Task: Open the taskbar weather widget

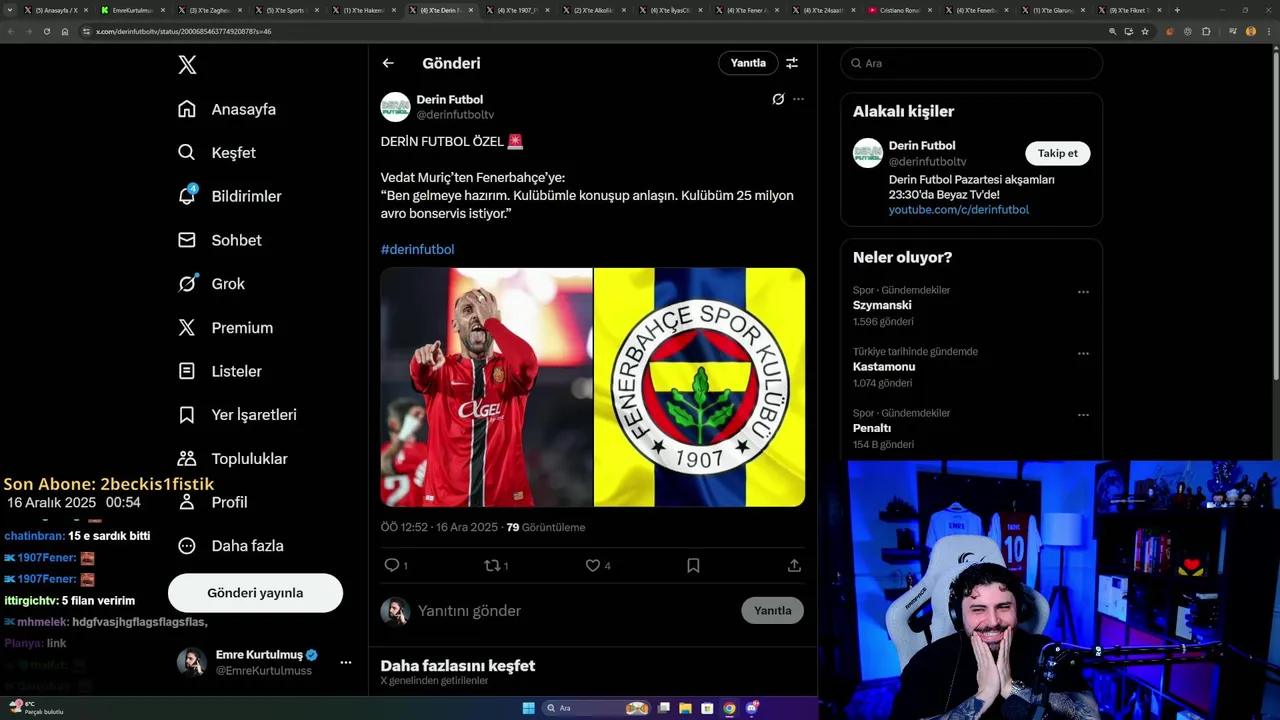Action: pos(36,708)
